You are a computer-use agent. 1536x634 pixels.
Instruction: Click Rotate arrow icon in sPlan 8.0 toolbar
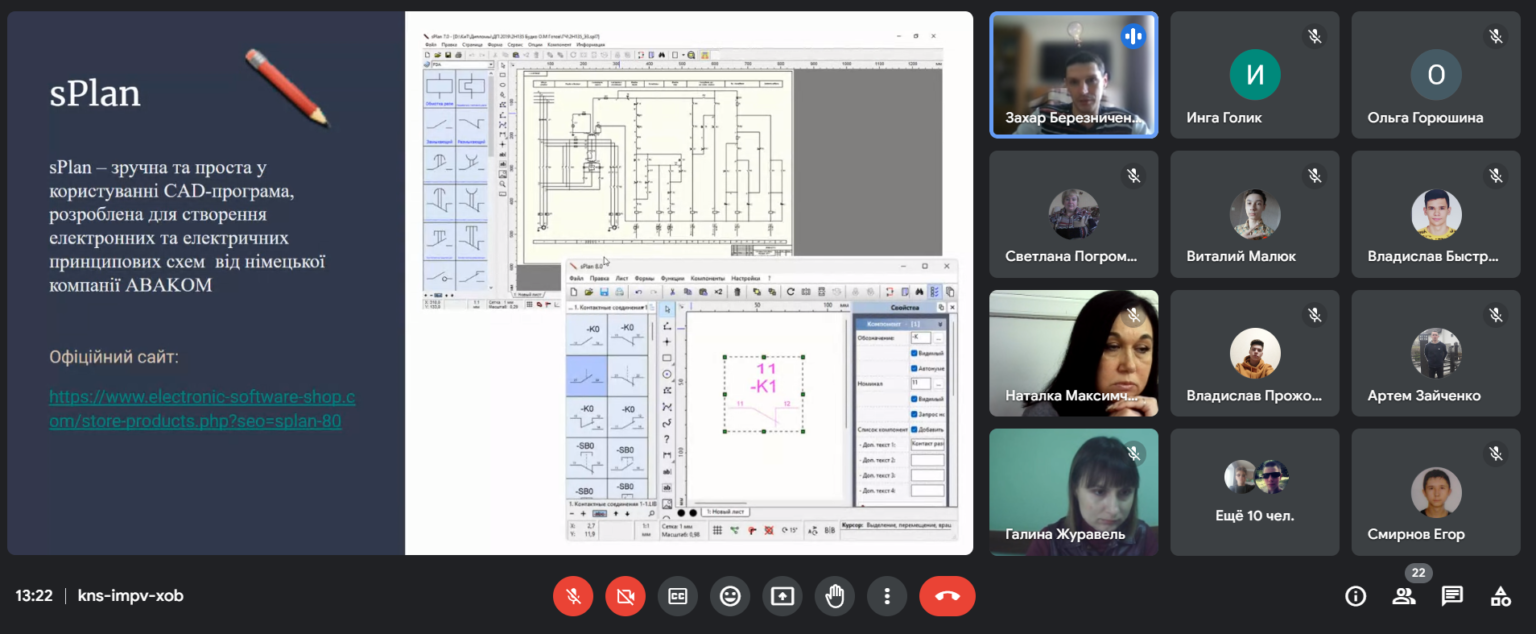790,292
